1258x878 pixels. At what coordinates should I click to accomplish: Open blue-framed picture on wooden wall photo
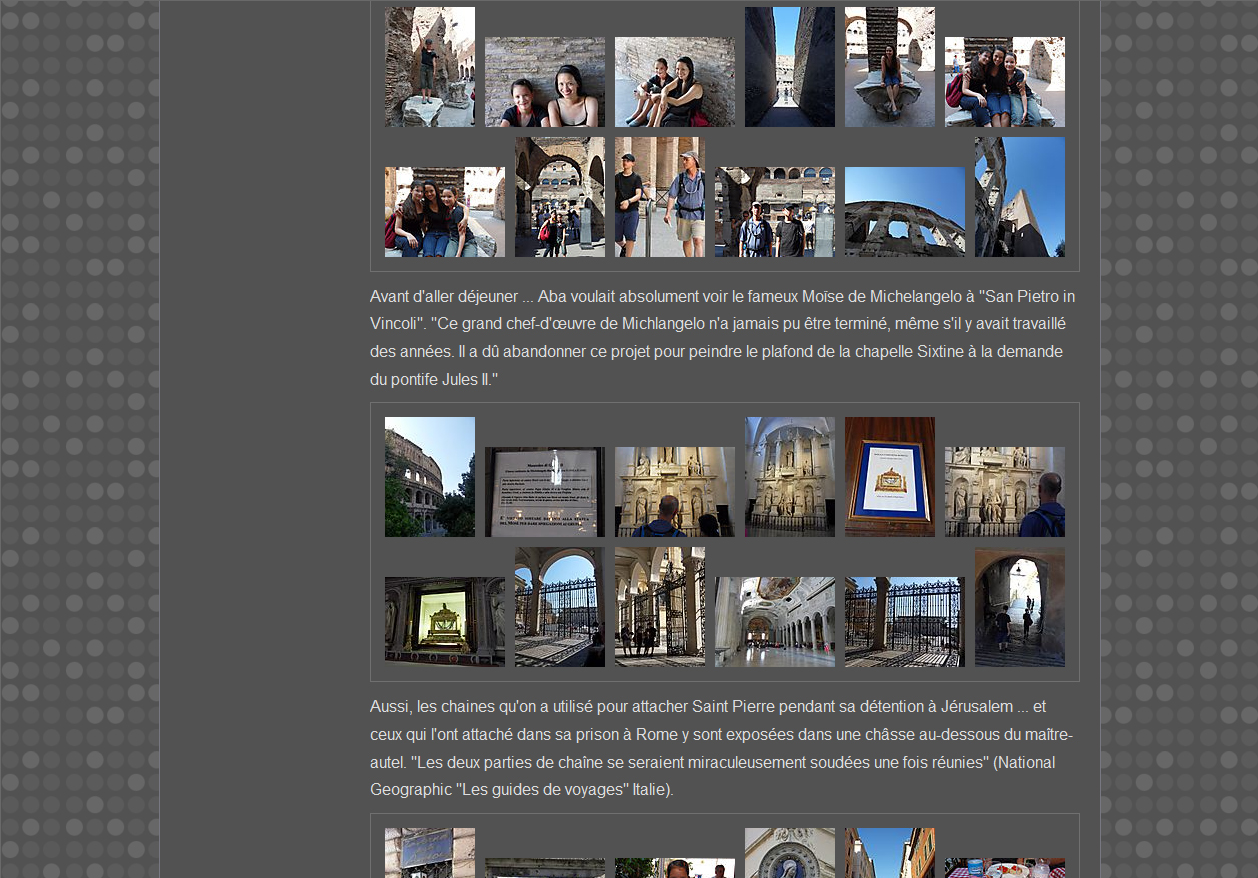point(890,477)
